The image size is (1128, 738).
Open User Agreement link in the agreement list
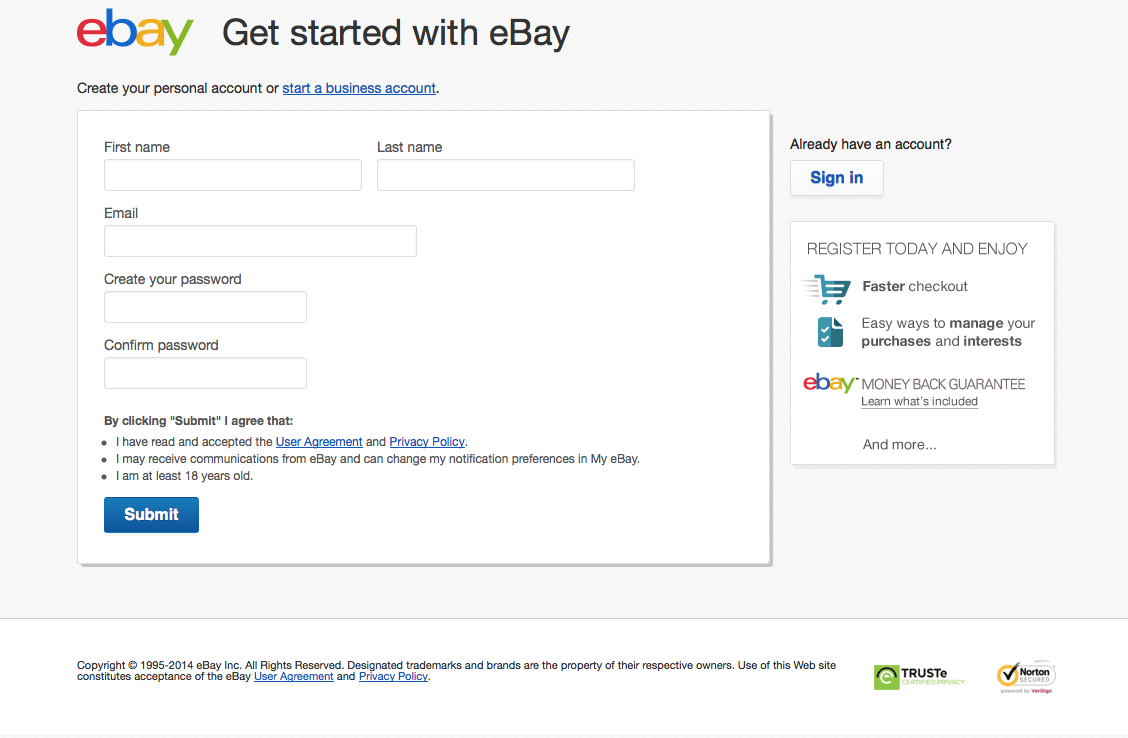(x=319, y=442)
